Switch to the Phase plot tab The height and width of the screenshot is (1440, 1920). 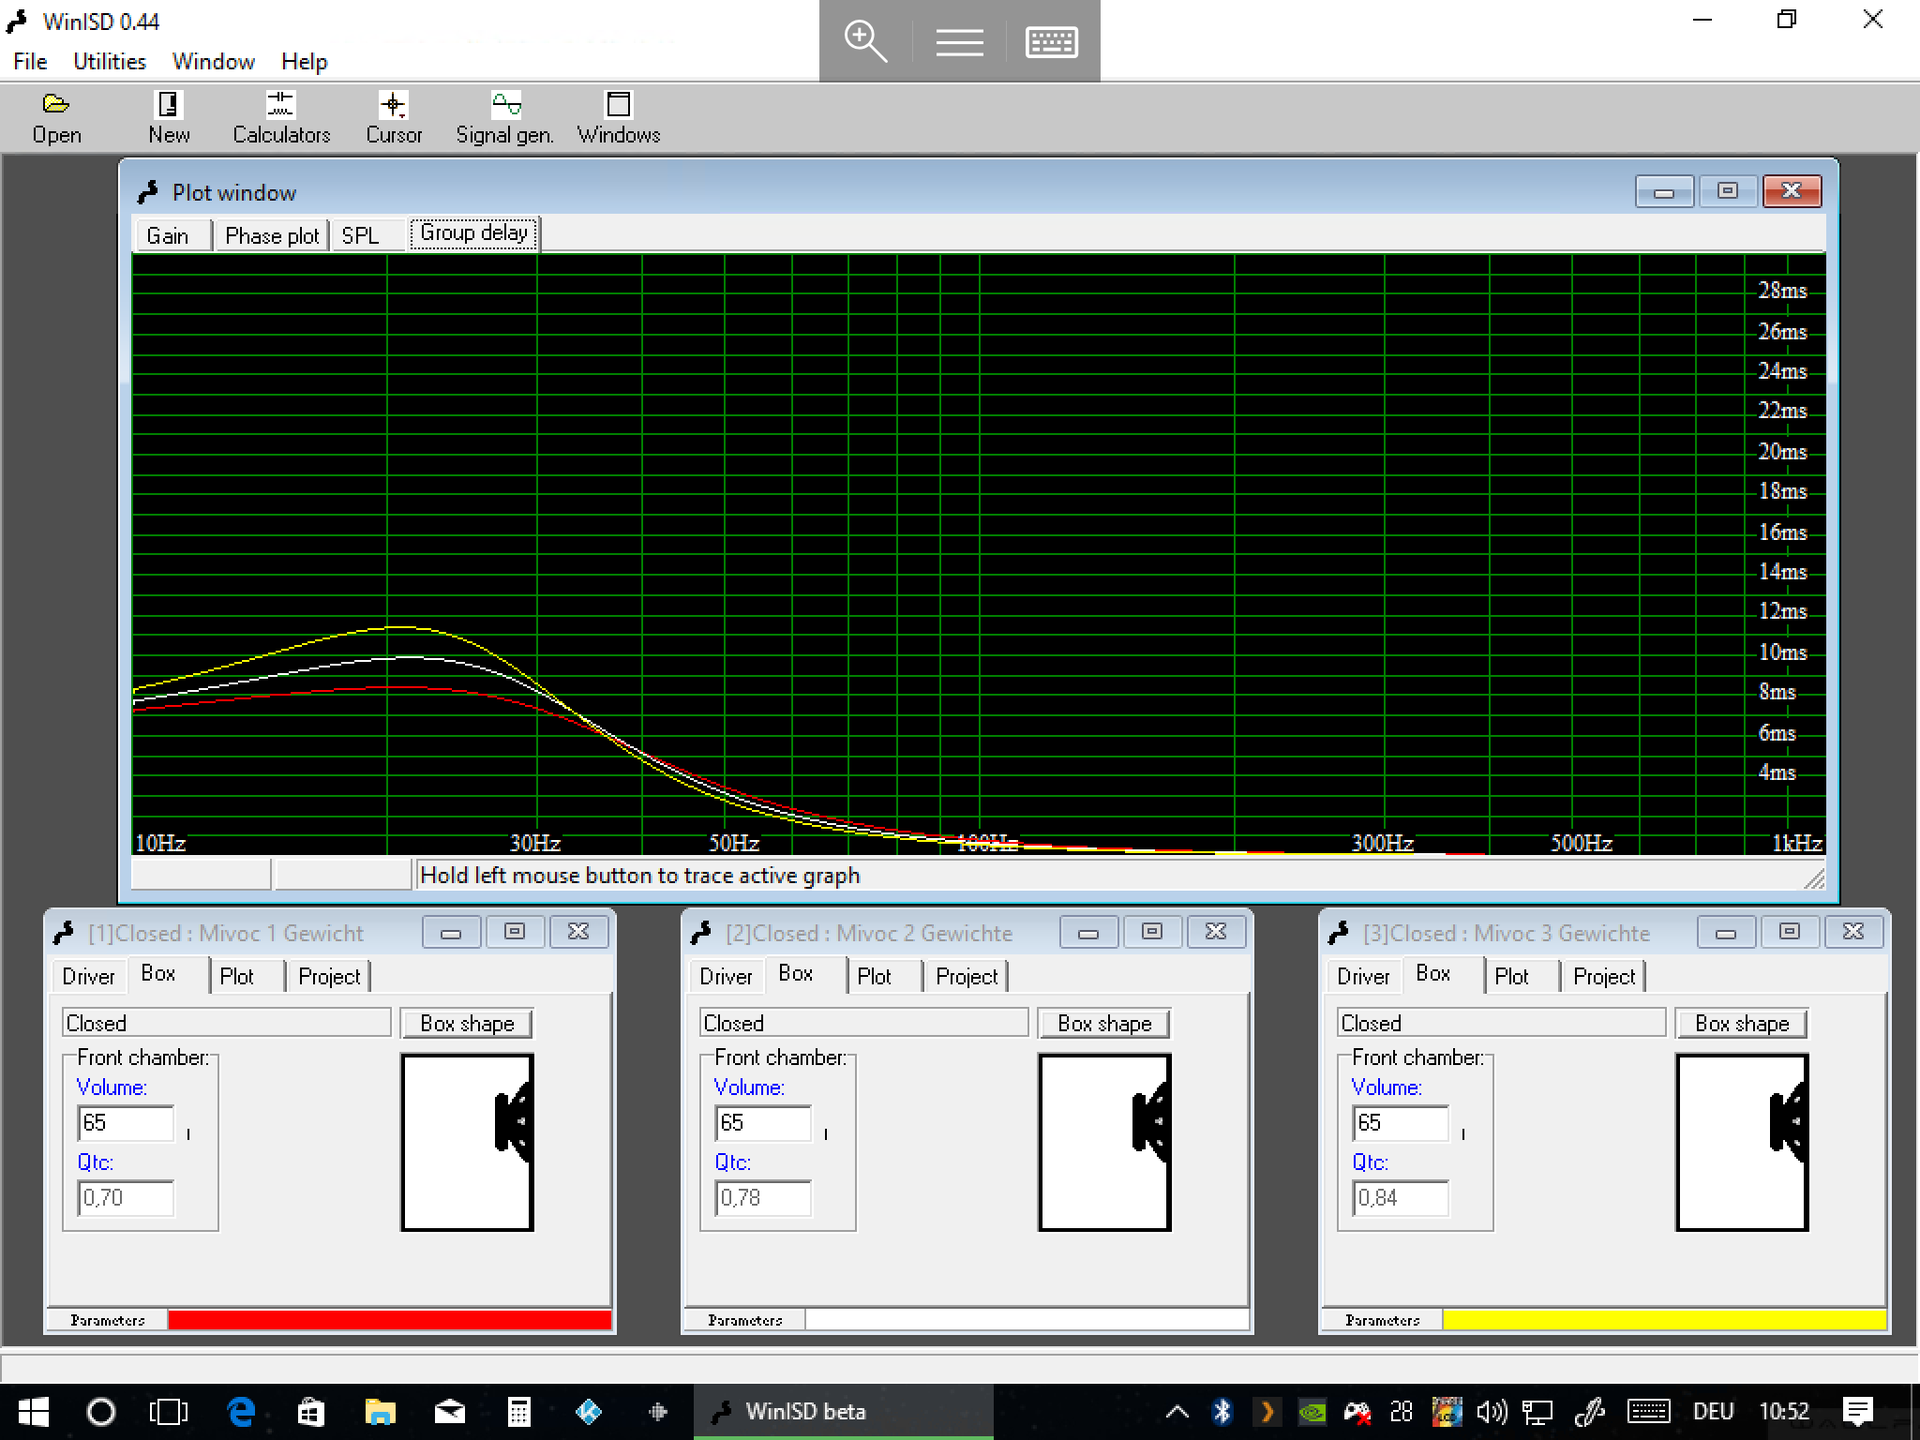tap(271, 236)
